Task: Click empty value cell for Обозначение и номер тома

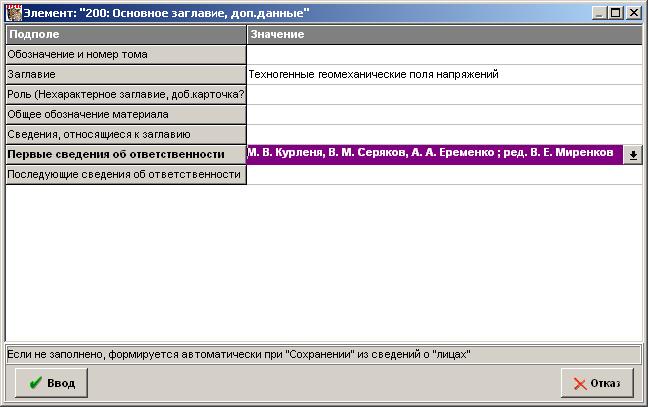Action: pyautogui.click(x=443, y=55)
